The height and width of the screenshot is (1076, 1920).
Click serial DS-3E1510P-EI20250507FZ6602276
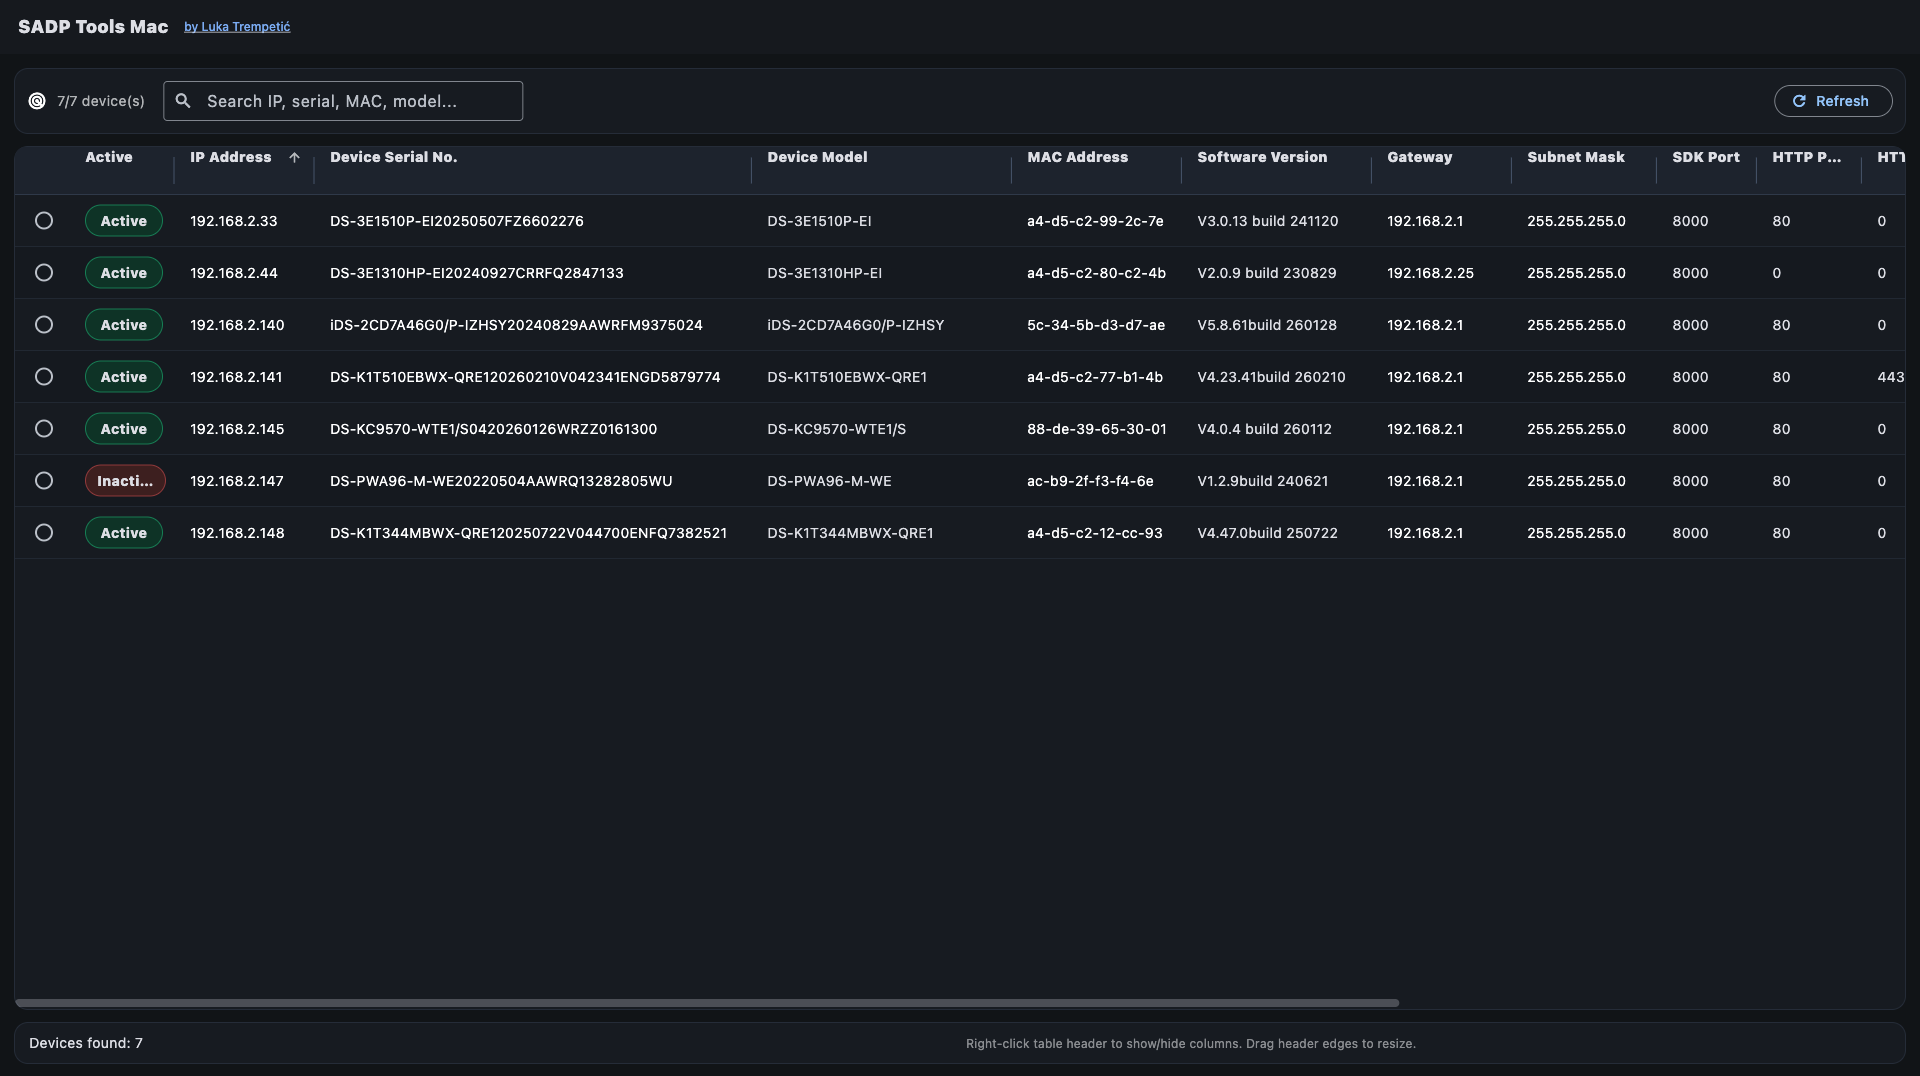pos(457,221)
